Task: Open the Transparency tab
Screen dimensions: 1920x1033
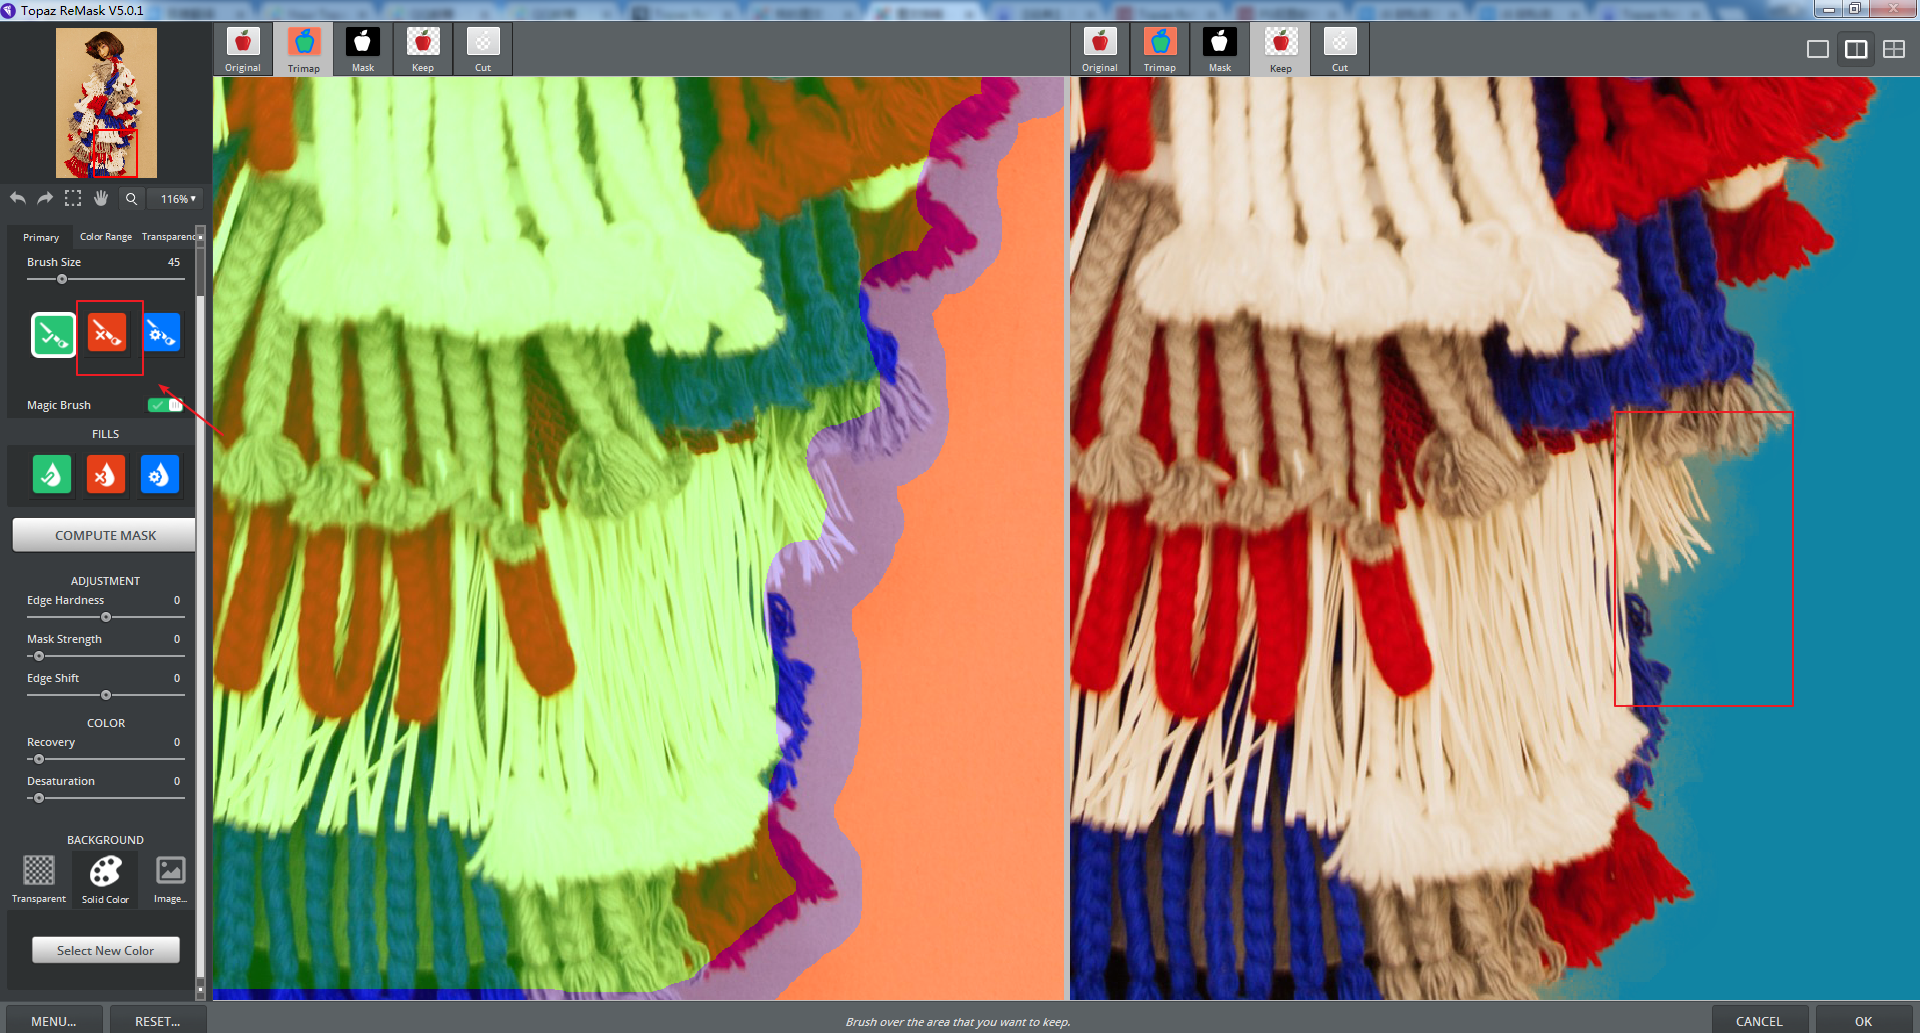Action: click(x=168, y=237)
